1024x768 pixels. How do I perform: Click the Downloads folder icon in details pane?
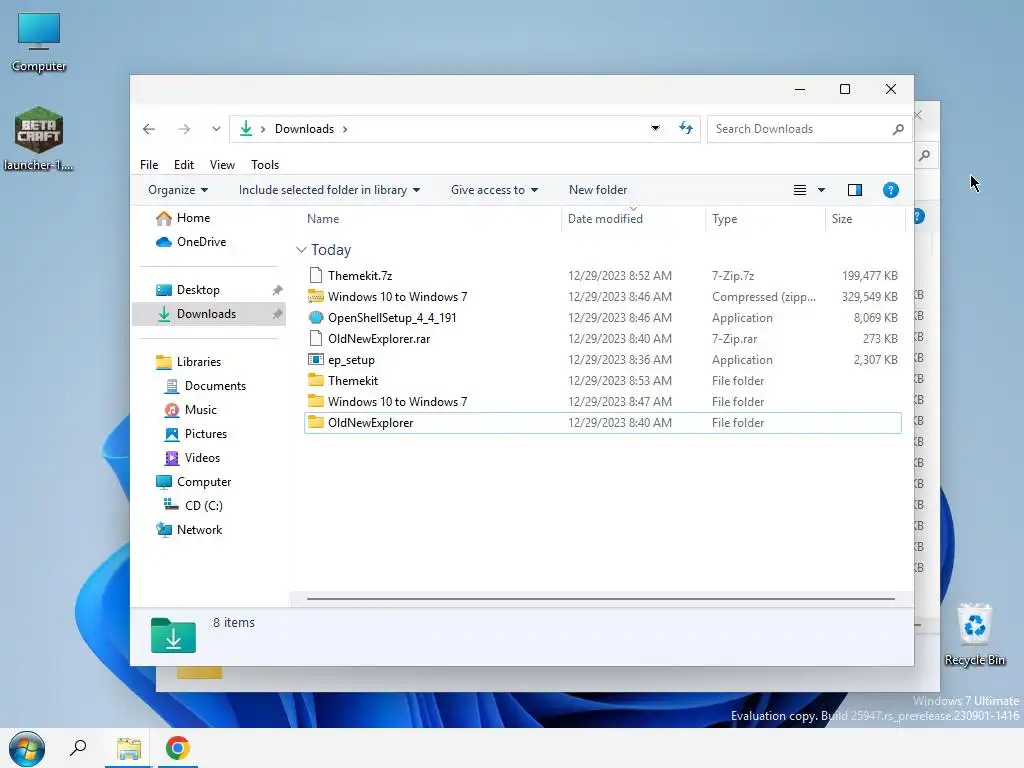[x=173, y=635]
